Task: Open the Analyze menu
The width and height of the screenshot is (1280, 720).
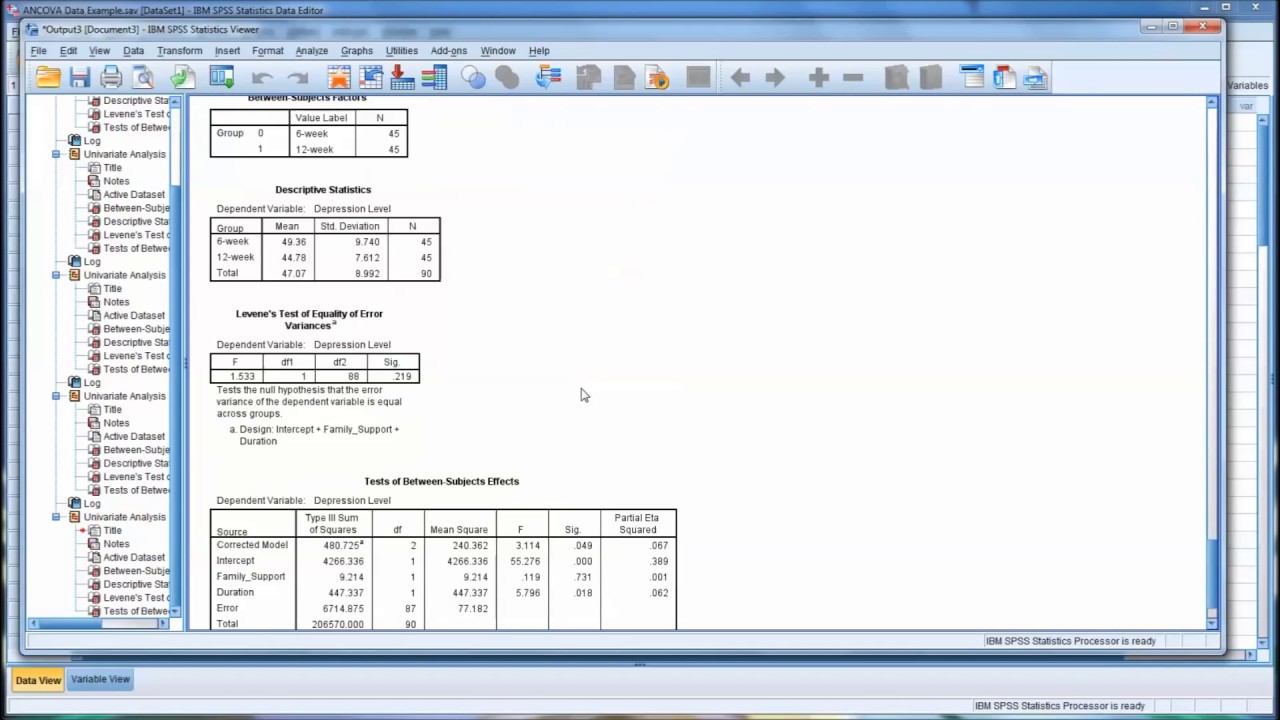Action: pyautogui.click(x=311, y=51)
